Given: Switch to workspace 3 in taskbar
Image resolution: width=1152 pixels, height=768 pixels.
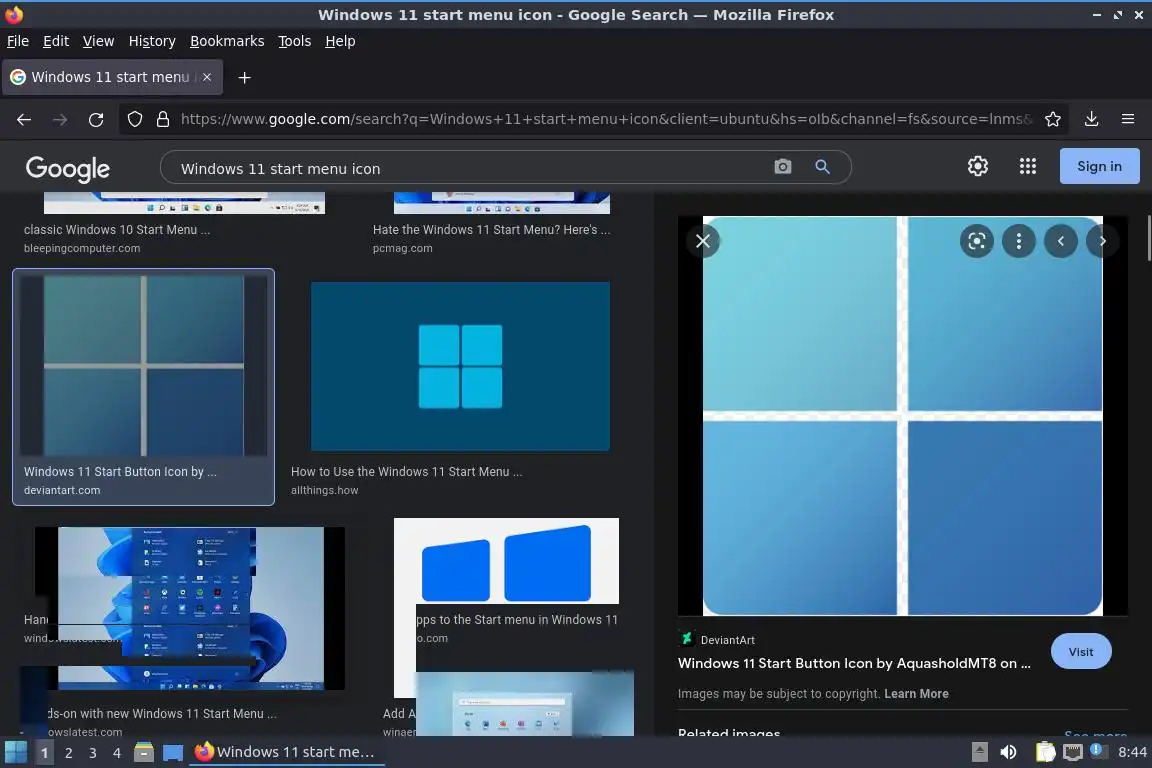Looking at the screenshot, I should 93,753.
